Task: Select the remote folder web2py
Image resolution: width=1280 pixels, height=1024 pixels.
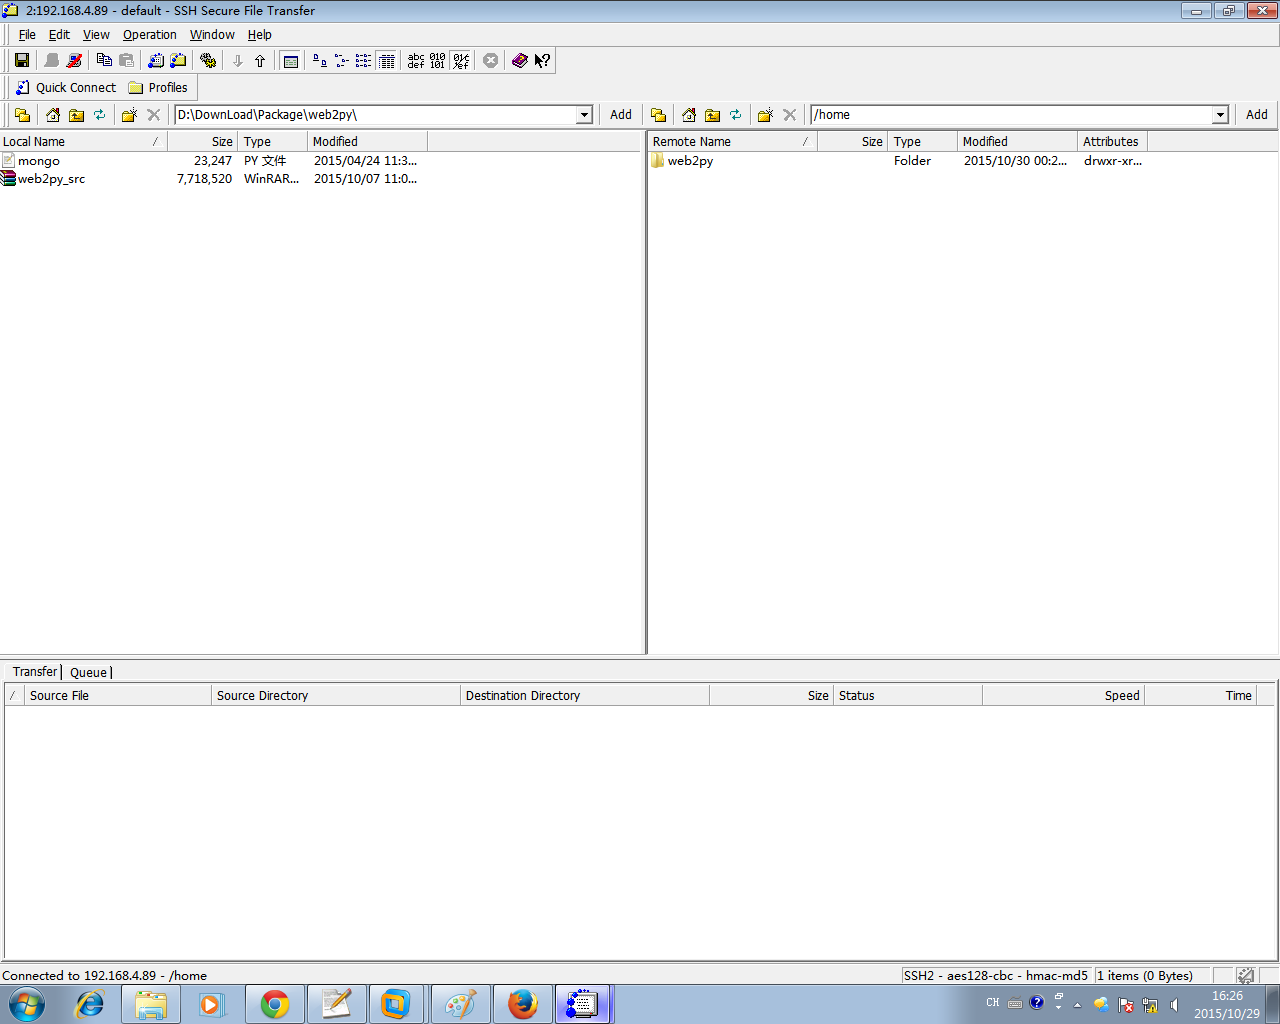Action: point(690,161)
